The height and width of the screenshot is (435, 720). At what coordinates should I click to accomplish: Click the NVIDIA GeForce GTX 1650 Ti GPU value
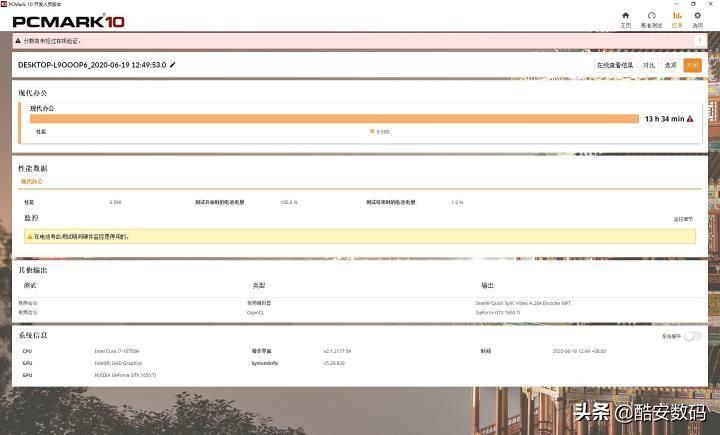tap(125, 375)
